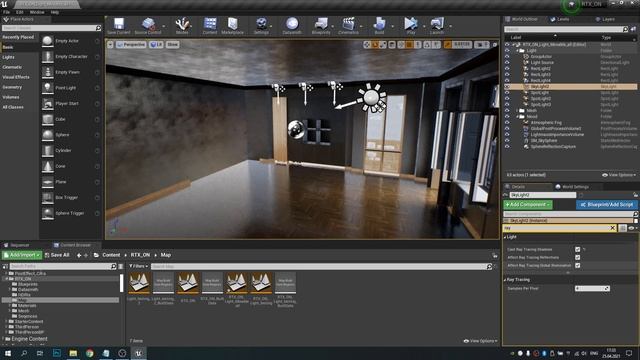Screen dimensions: 640x360
Task: Select the Sphere Trigger item
Action: (71, 213)
